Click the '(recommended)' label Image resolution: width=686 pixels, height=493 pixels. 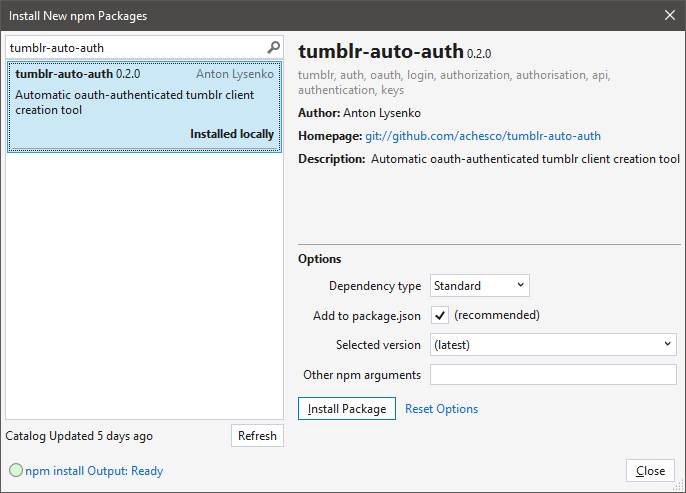[x=497, y=315]
